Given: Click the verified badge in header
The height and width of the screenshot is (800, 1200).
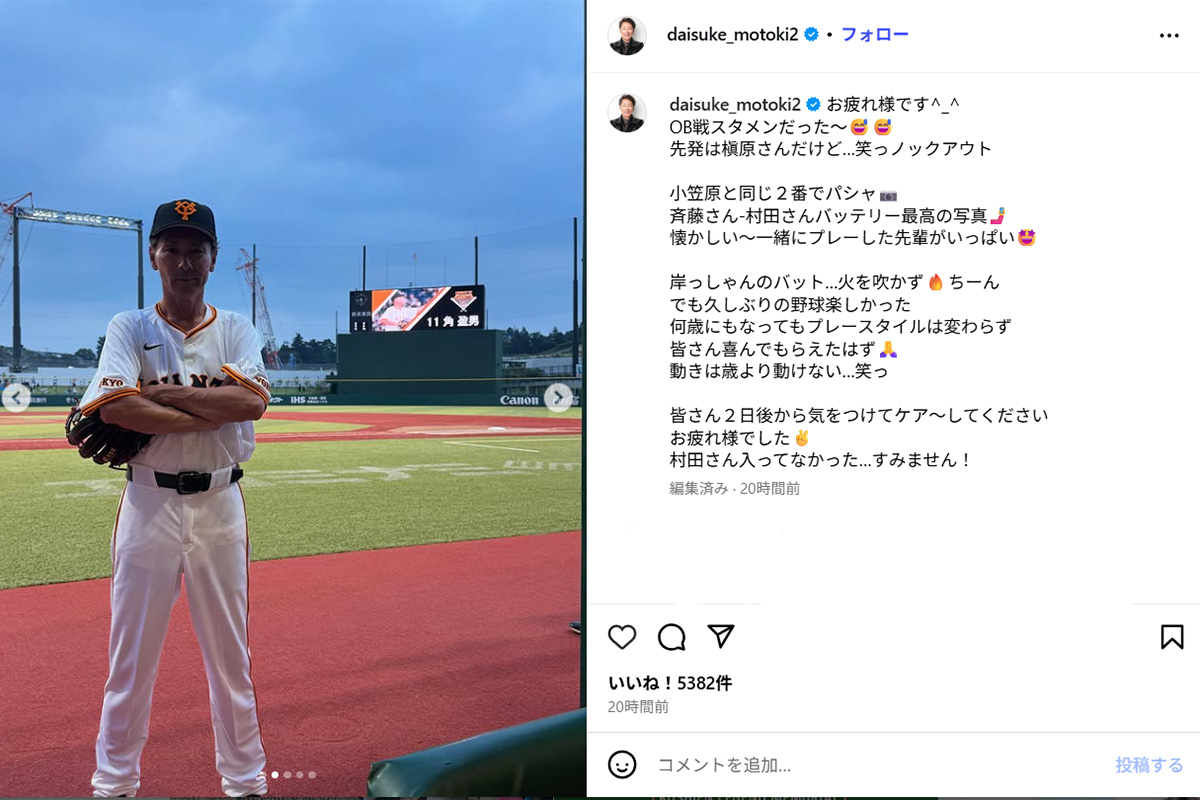Looking at the screenshot, I should pyautogui.click(x=812, y=35).
